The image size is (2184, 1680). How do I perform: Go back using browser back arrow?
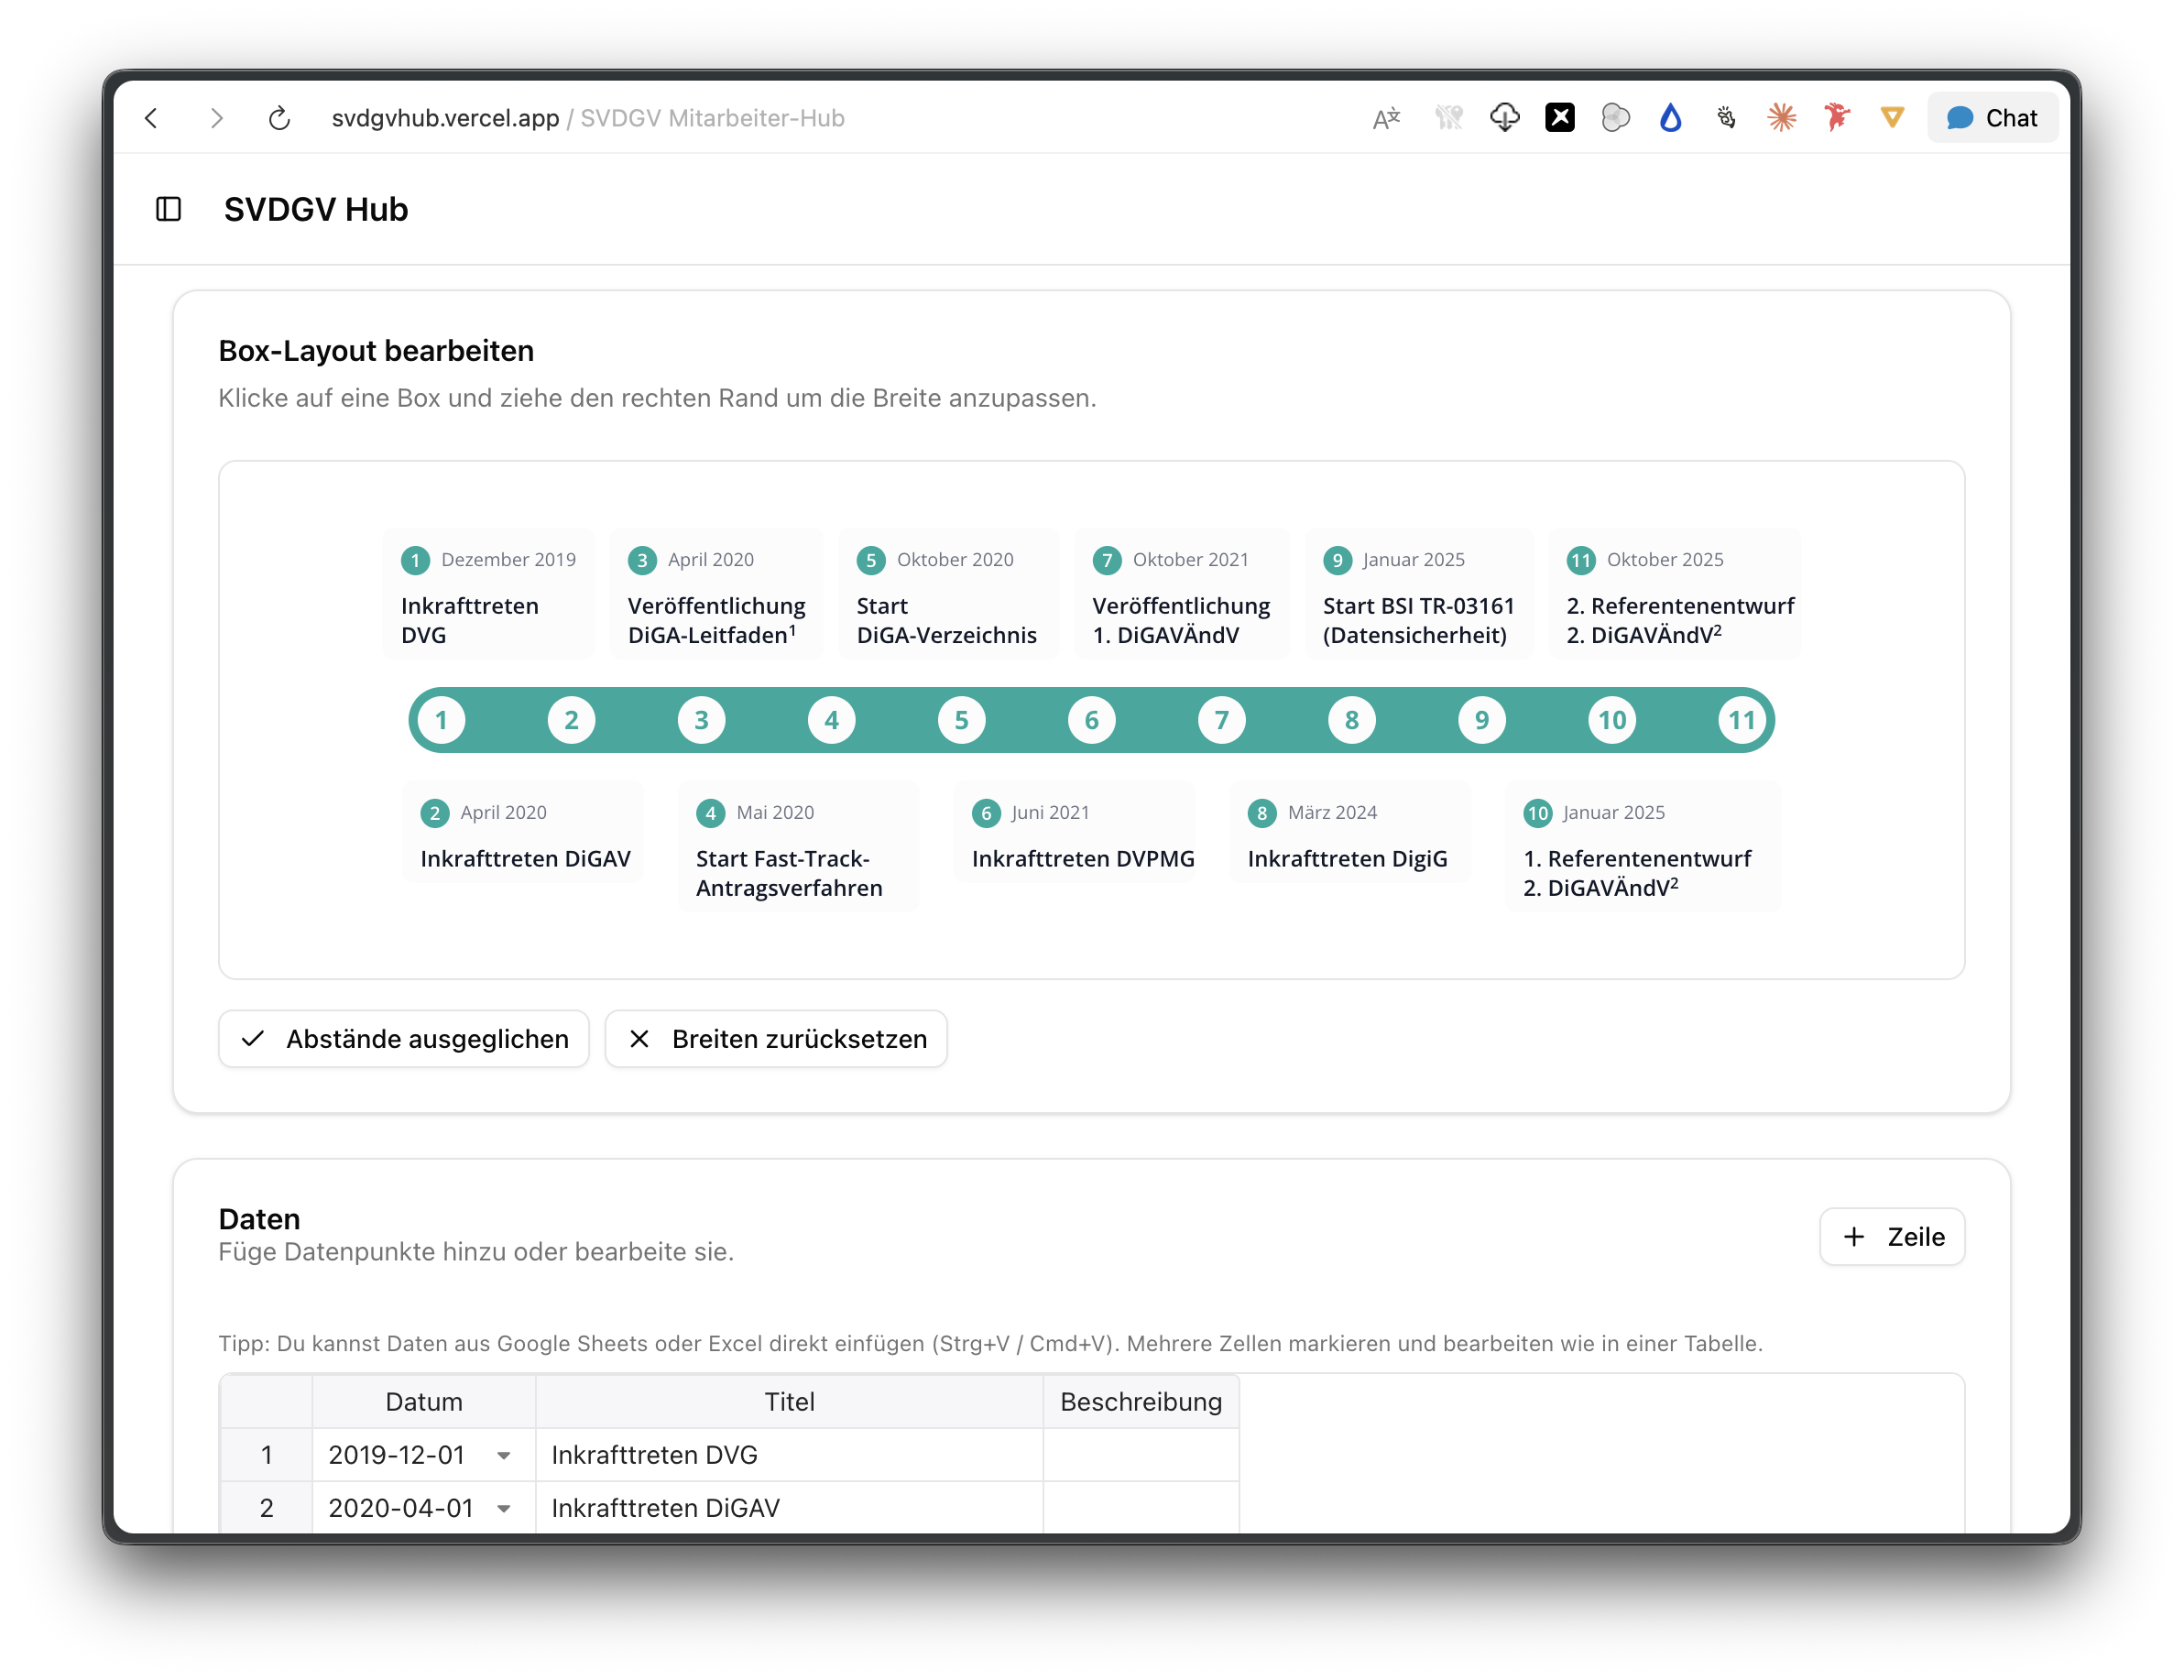(x=151, y=118)
